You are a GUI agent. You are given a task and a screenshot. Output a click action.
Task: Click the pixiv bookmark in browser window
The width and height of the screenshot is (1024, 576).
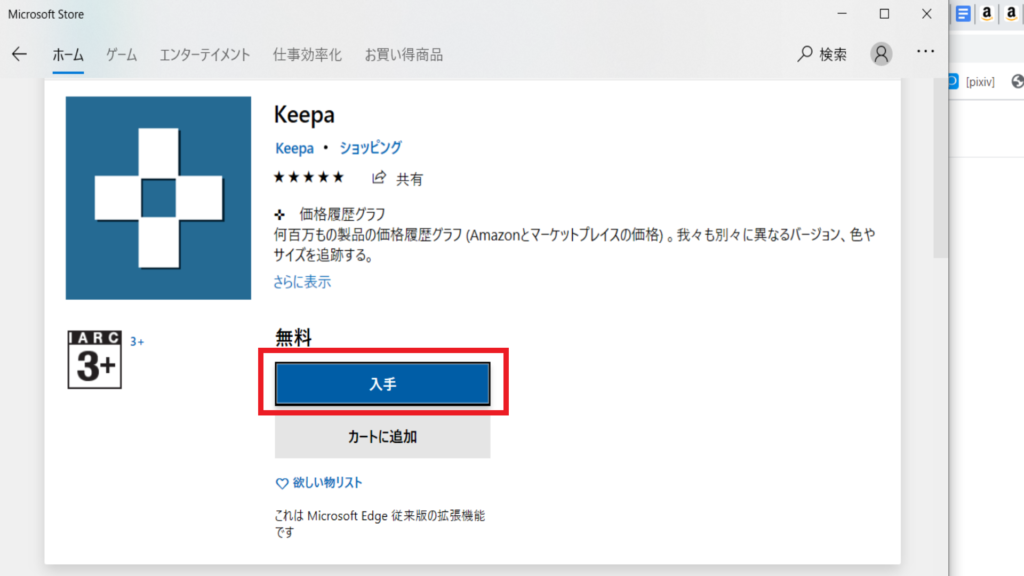point(972,82)
